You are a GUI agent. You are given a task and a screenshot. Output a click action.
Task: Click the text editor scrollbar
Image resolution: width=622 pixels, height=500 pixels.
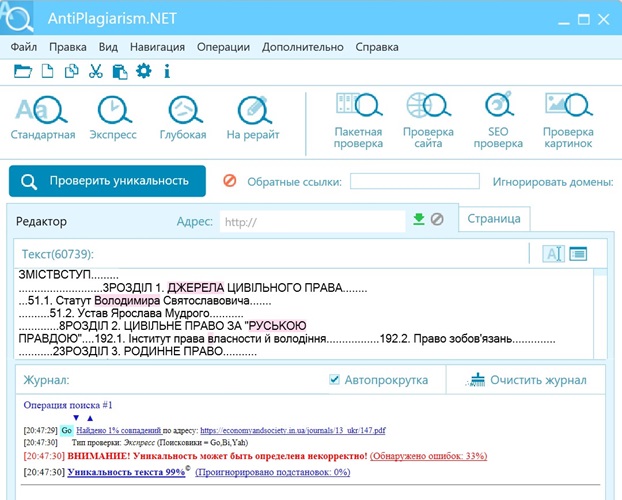point(600,313)
